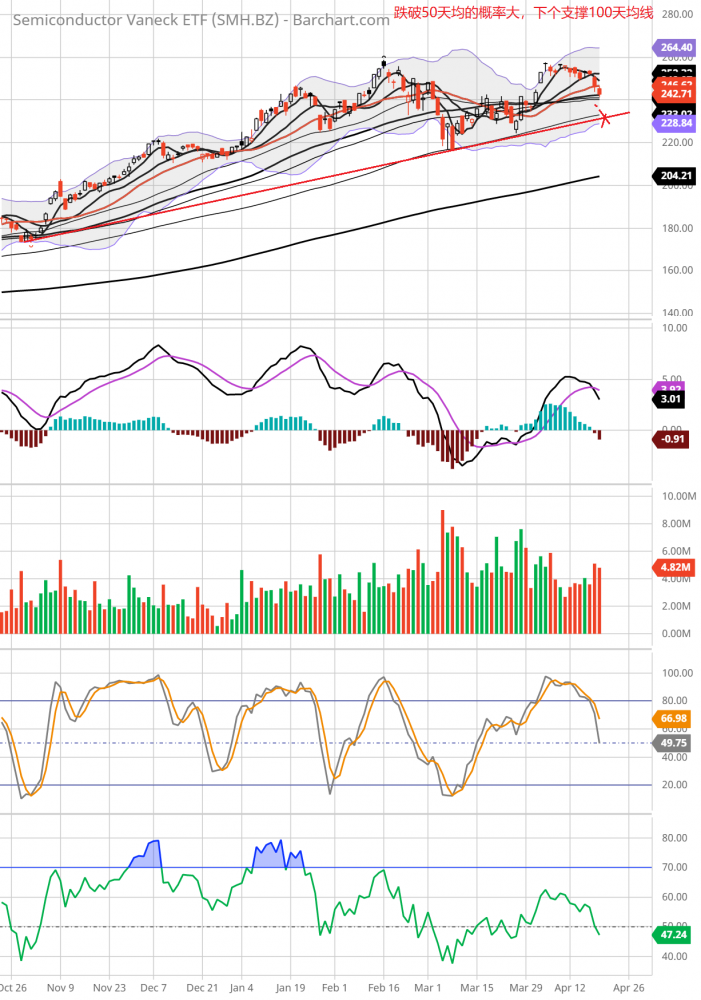
Task: Click the red X marker on trendline
Action: pyautogui.click(x=604, y=120)
